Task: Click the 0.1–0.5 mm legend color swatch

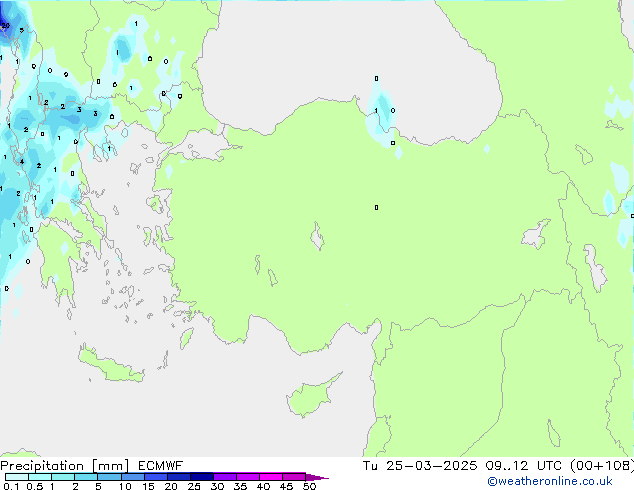Action: click(17, 477)
